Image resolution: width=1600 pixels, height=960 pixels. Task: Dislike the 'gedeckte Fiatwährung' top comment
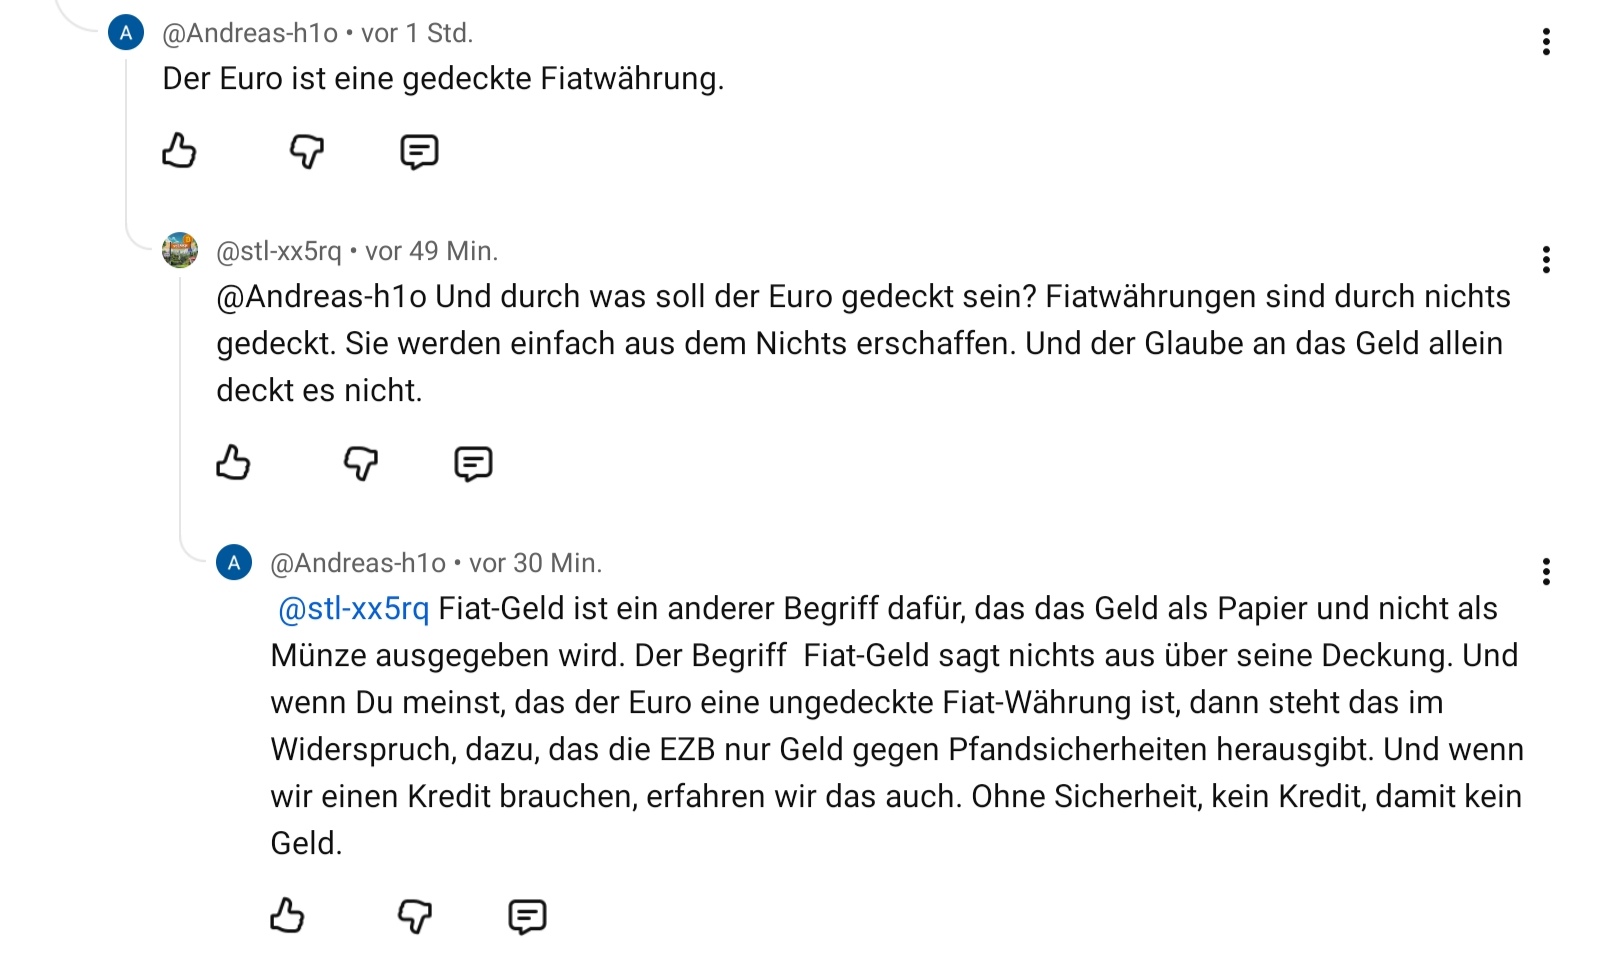[306, 151]
